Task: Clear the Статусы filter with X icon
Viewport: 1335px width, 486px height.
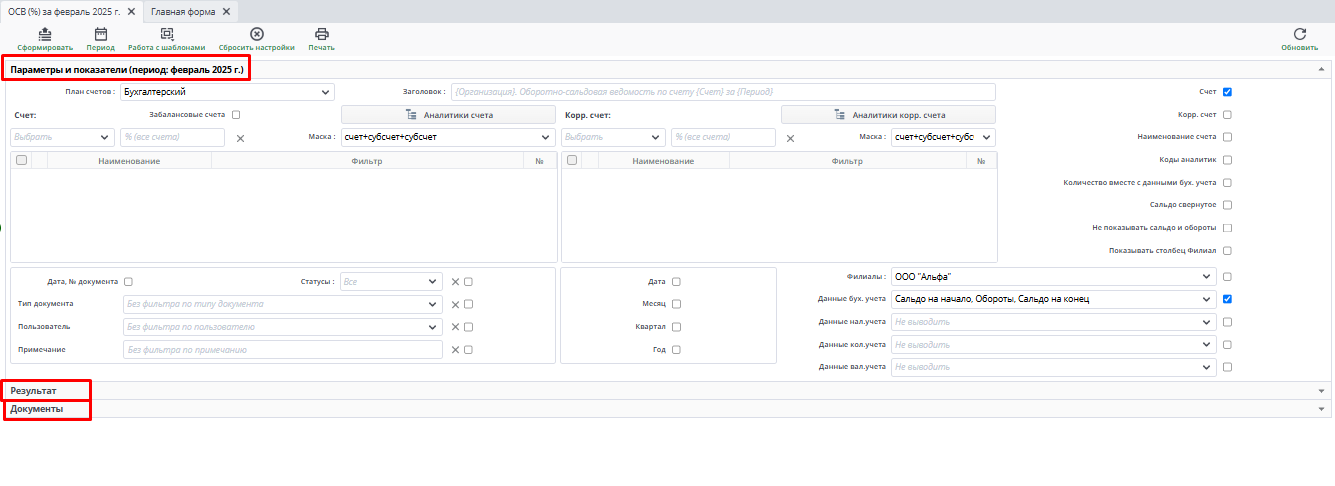Action: (x=455, y=282)
